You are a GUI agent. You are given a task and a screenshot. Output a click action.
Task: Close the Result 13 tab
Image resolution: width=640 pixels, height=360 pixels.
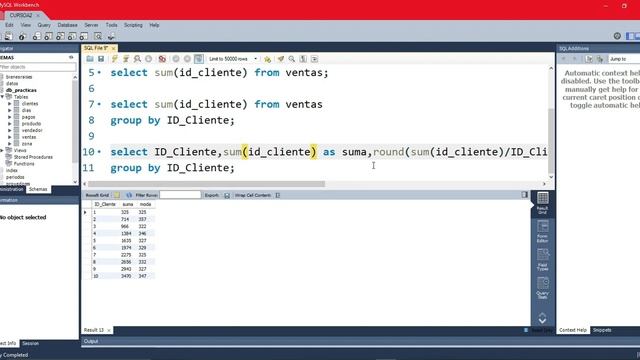point(109,330)
